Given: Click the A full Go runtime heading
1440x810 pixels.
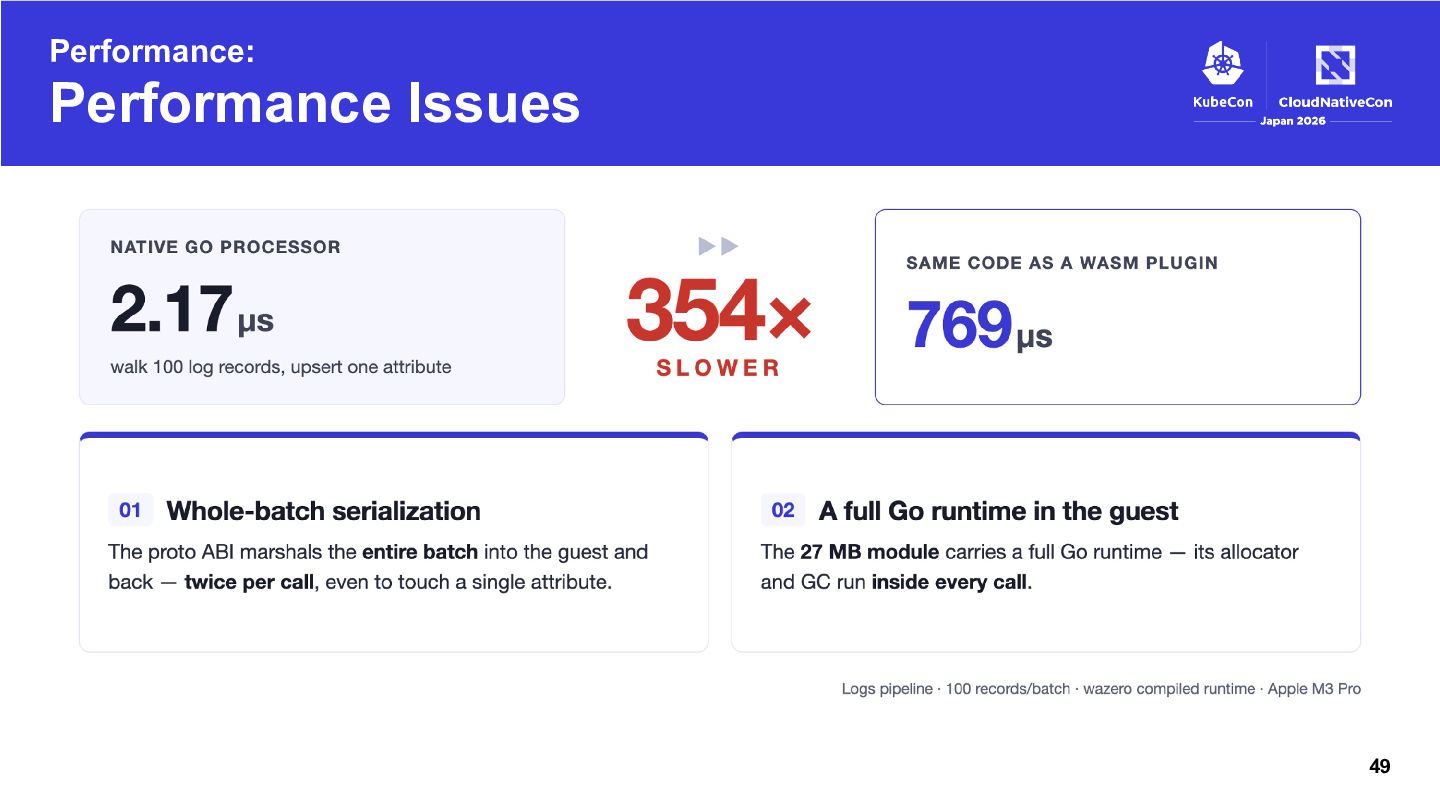Looking at the screenshot, I should (x=998, y=511).
